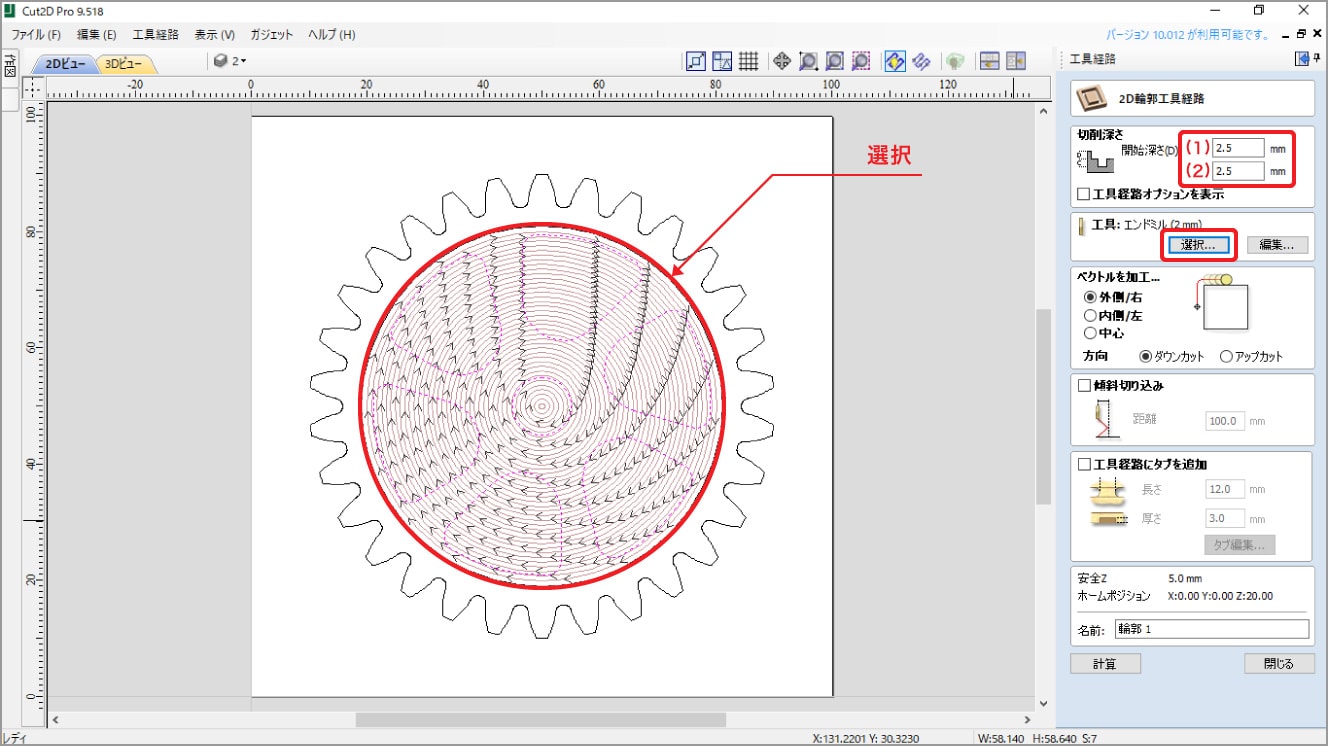The width and height of the screenshot is (1328, 746).
Task: Click the 名前 toolpath name field
Action: [1211, 629]
